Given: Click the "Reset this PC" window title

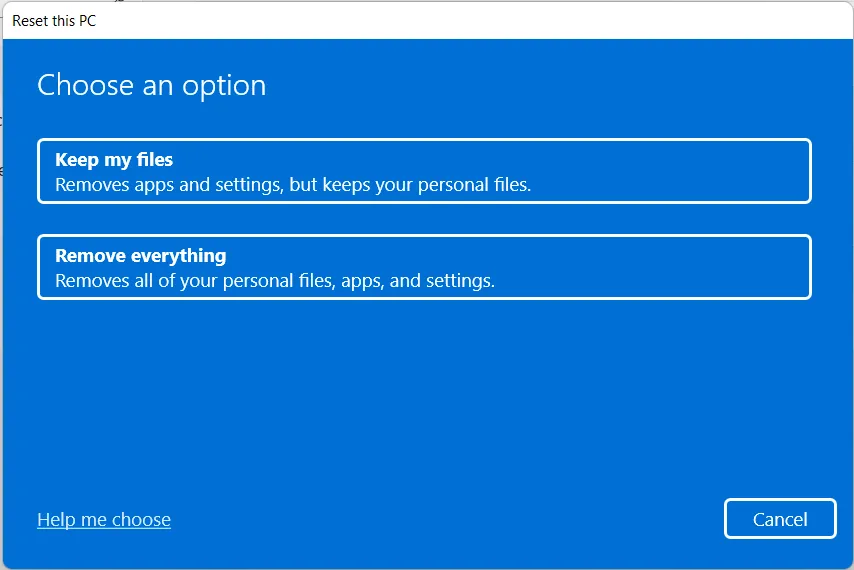Looking at the screenshot, I should coord(54,20).
